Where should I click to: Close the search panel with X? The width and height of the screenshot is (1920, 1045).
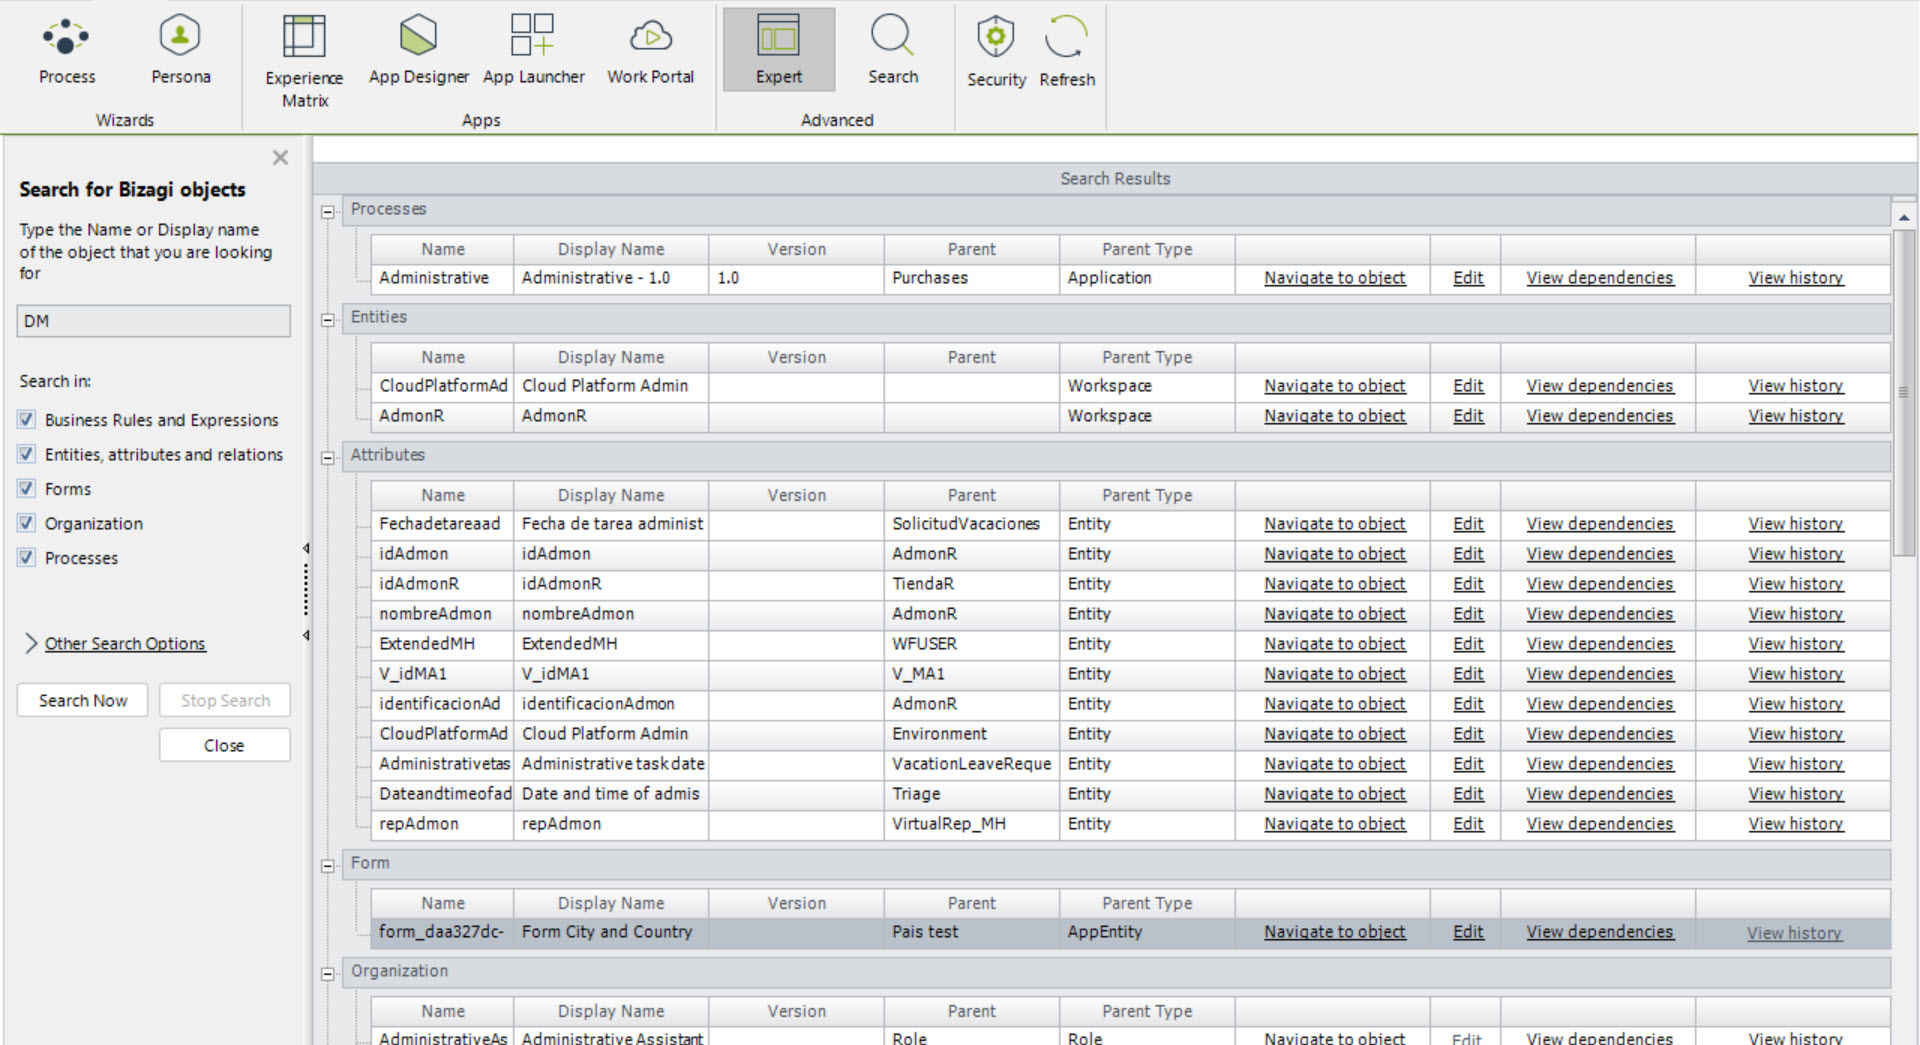pos(280,157)
